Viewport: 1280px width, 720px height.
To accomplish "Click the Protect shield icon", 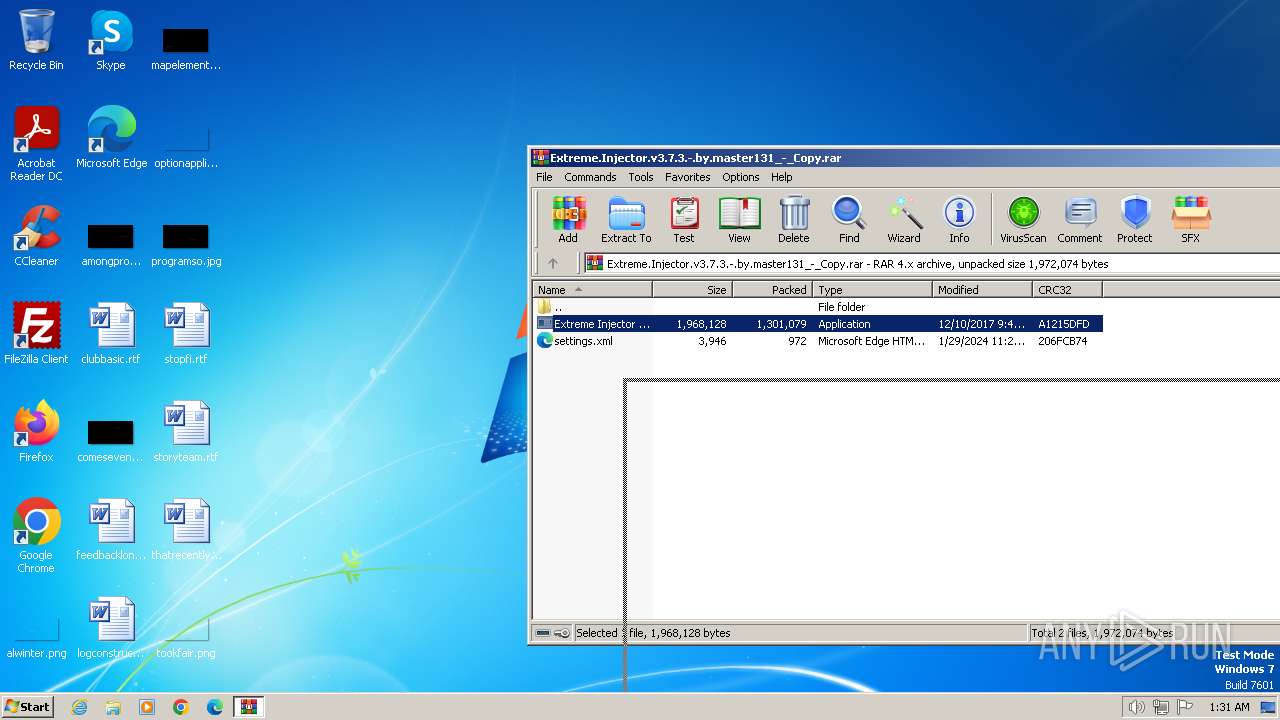I will click(1135, 220).
